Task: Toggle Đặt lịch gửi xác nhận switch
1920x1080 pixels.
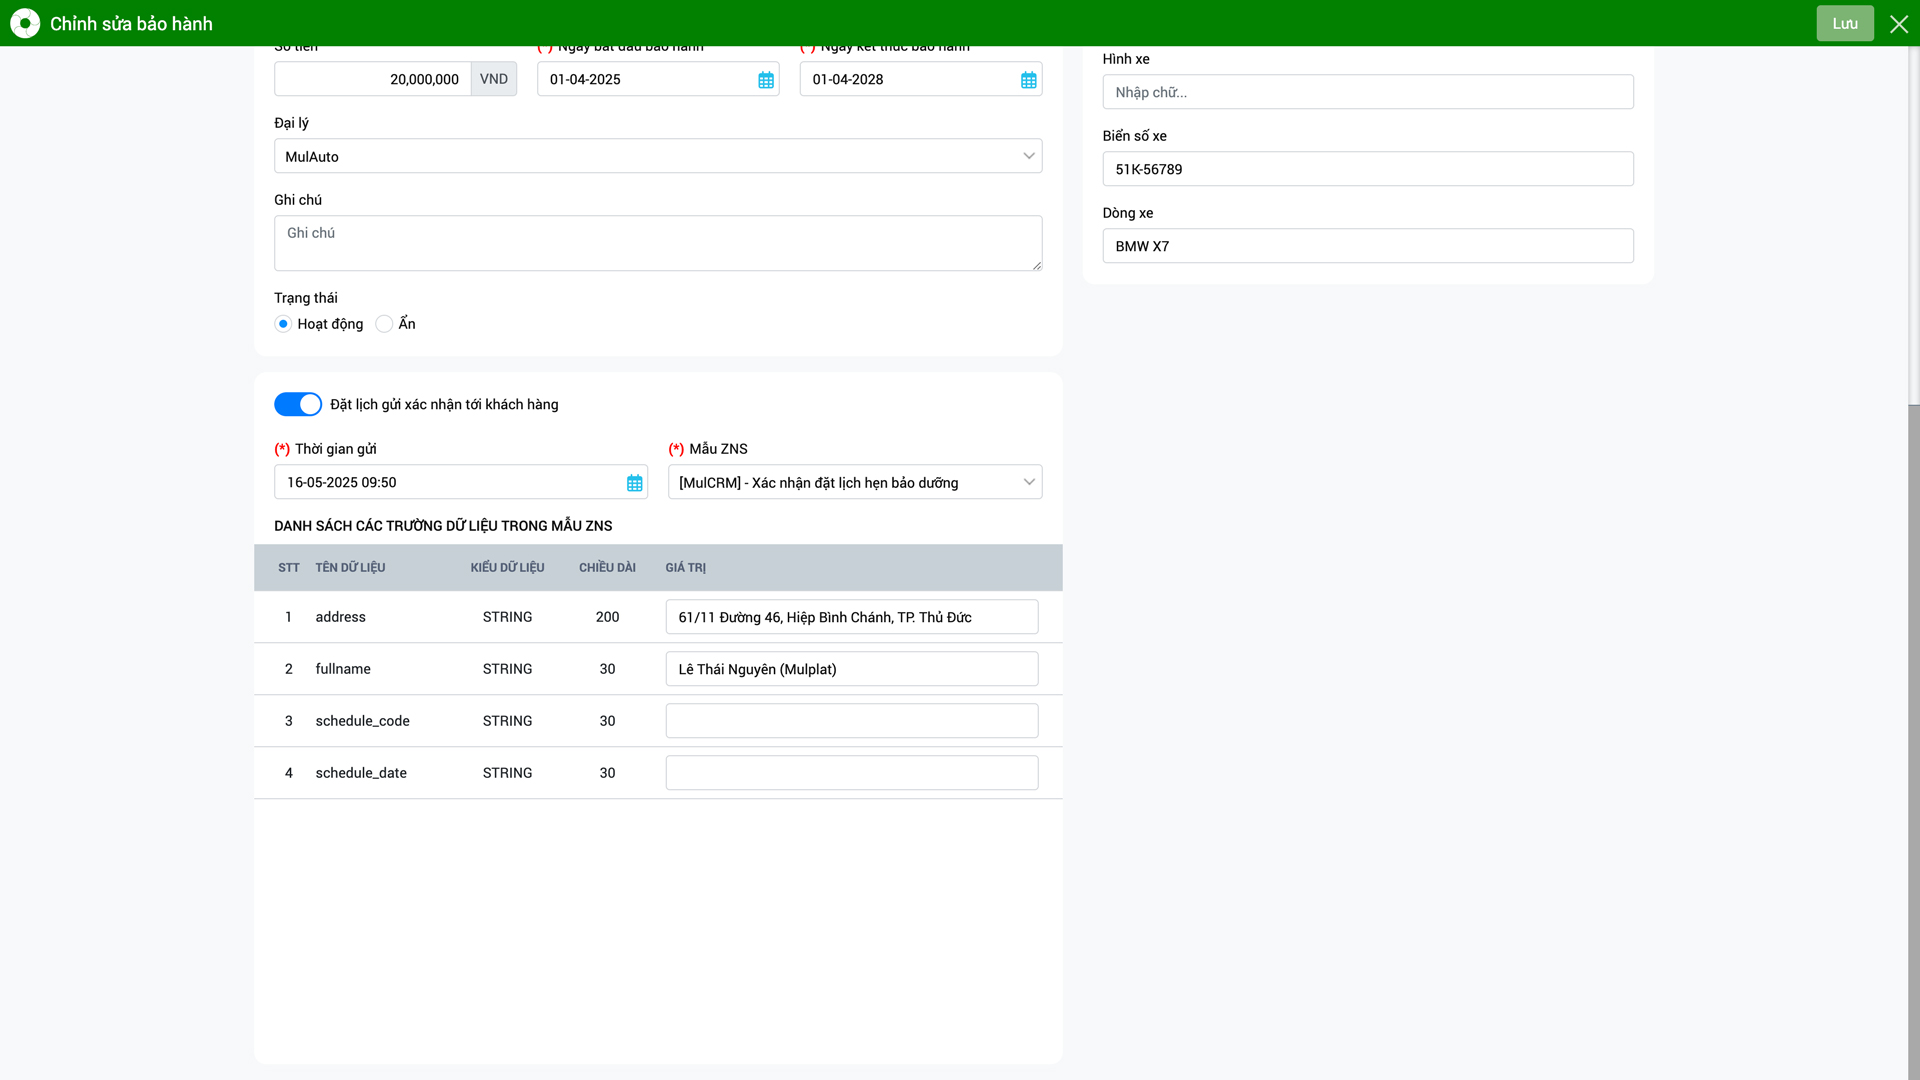Action: [298, 404]
